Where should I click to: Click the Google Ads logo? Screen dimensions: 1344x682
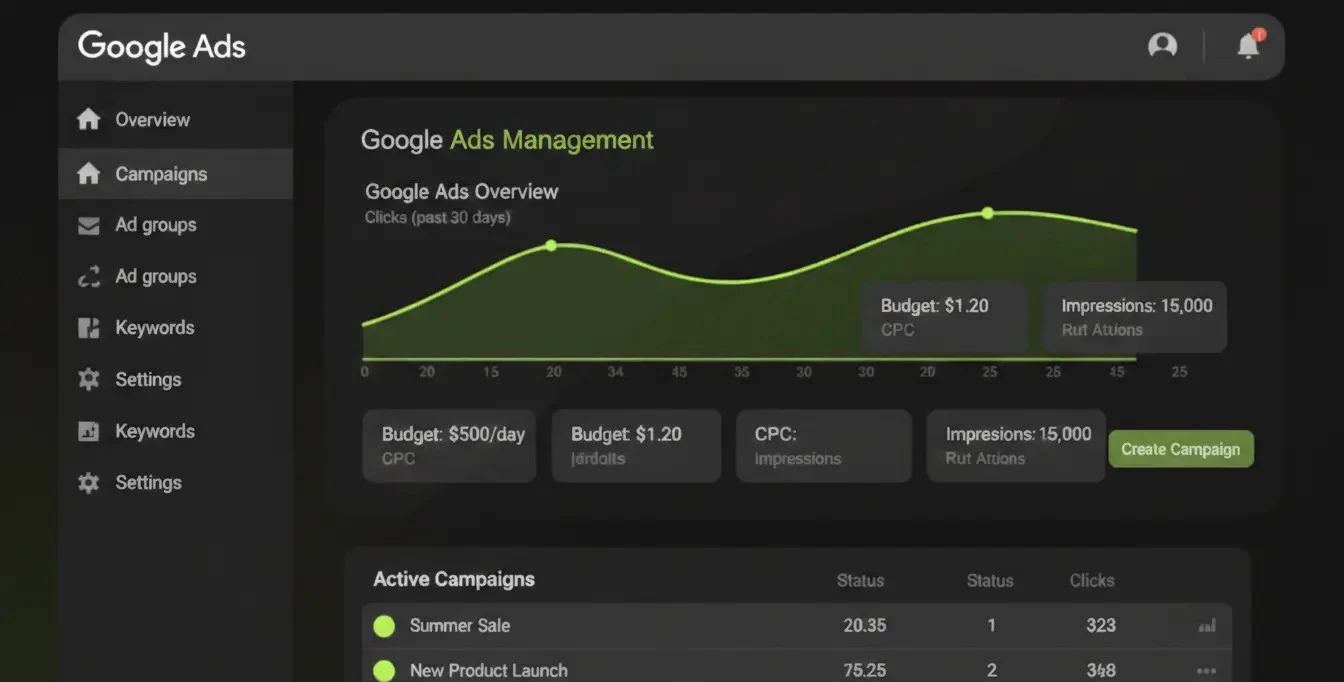click(x=161, y=46)
